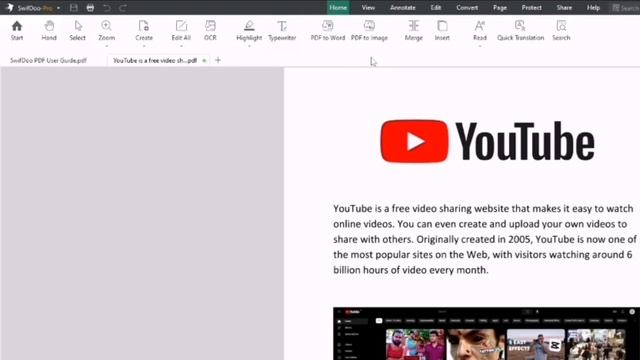The image size is (640, 360).
Task: Open the View ribbon tab
Action: pyautogui.click(x=368, y=7)
